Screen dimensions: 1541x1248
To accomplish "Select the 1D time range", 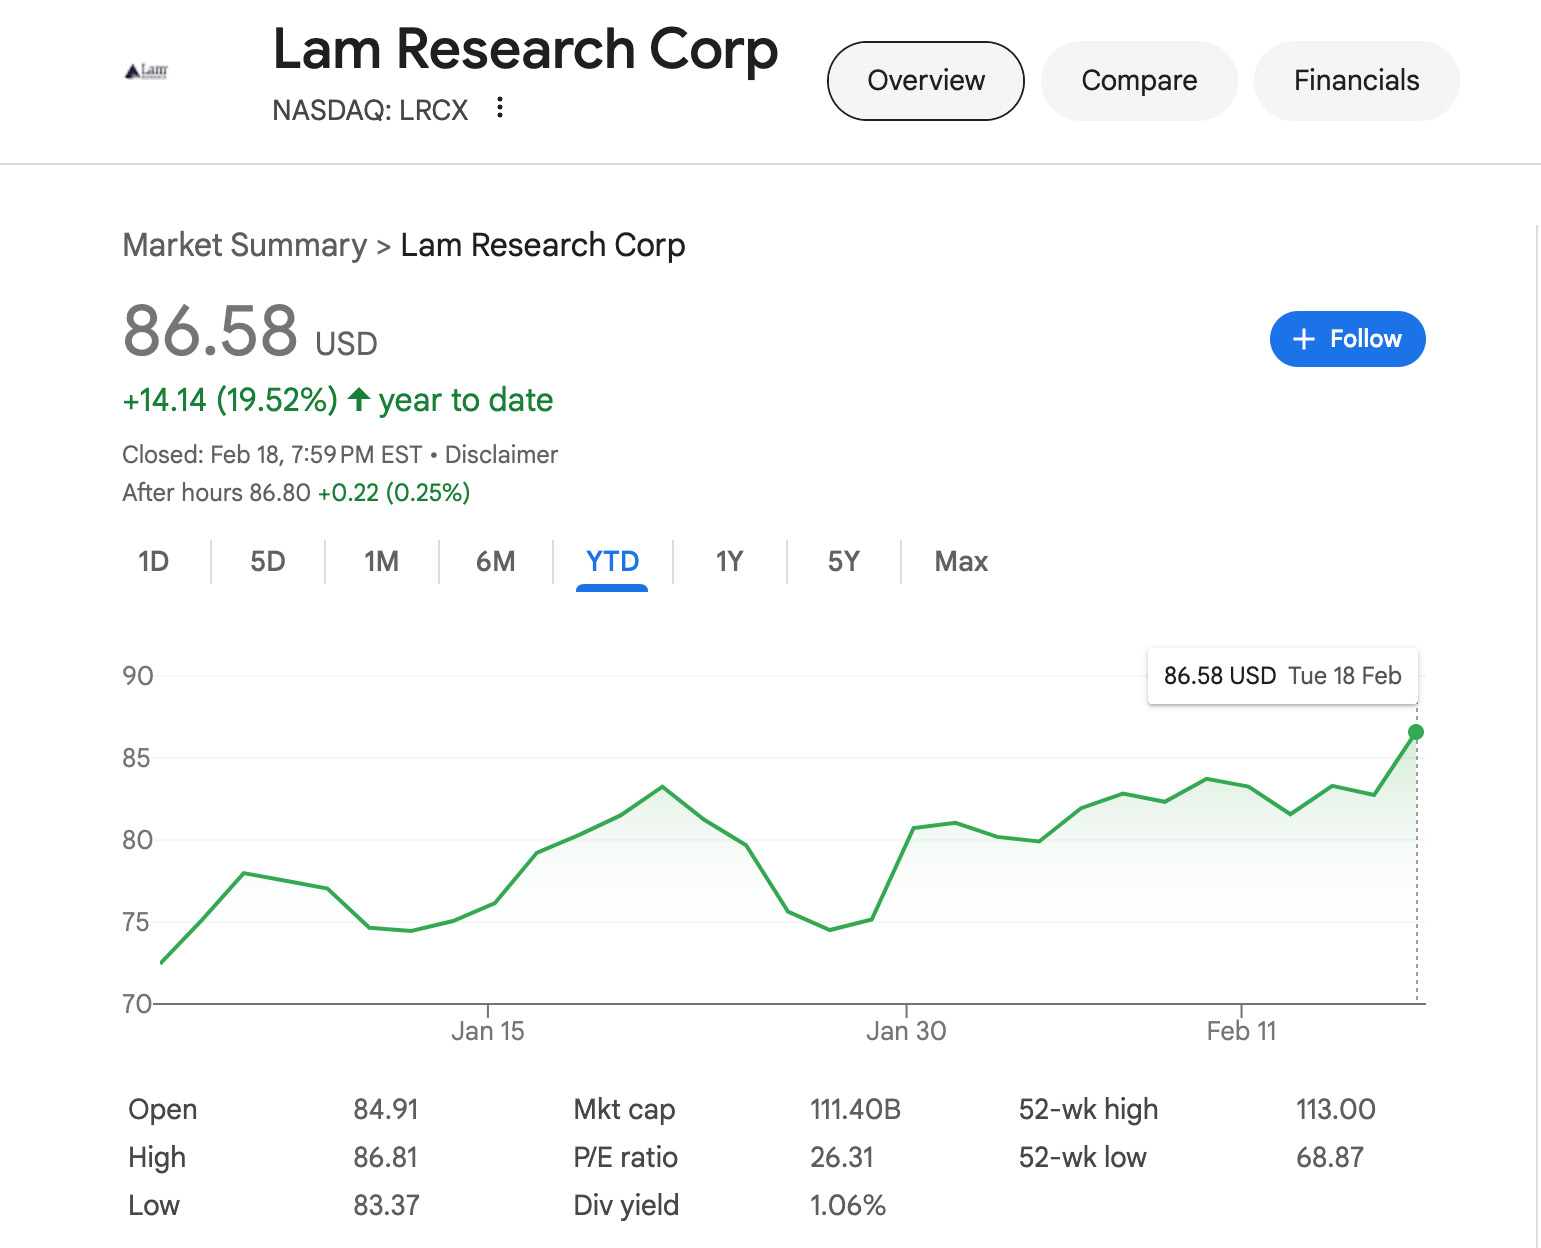I will [154, 562].
